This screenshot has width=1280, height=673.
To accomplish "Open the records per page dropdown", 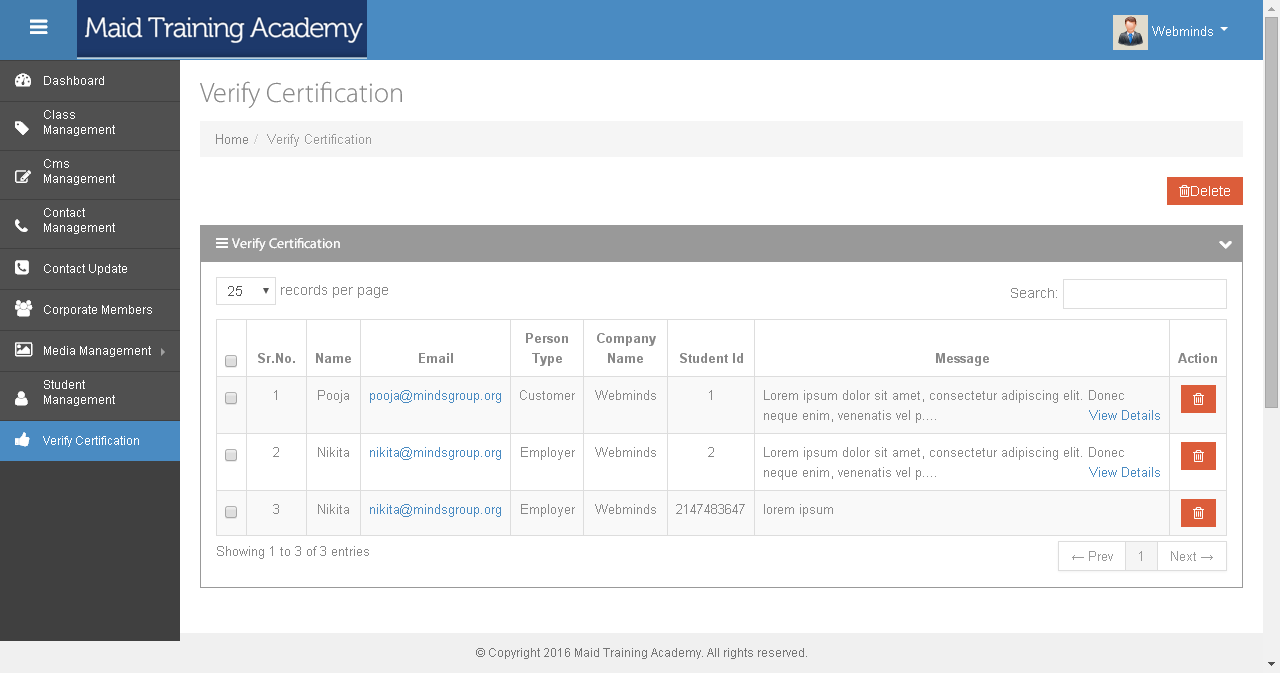I will tap(246, 291).
